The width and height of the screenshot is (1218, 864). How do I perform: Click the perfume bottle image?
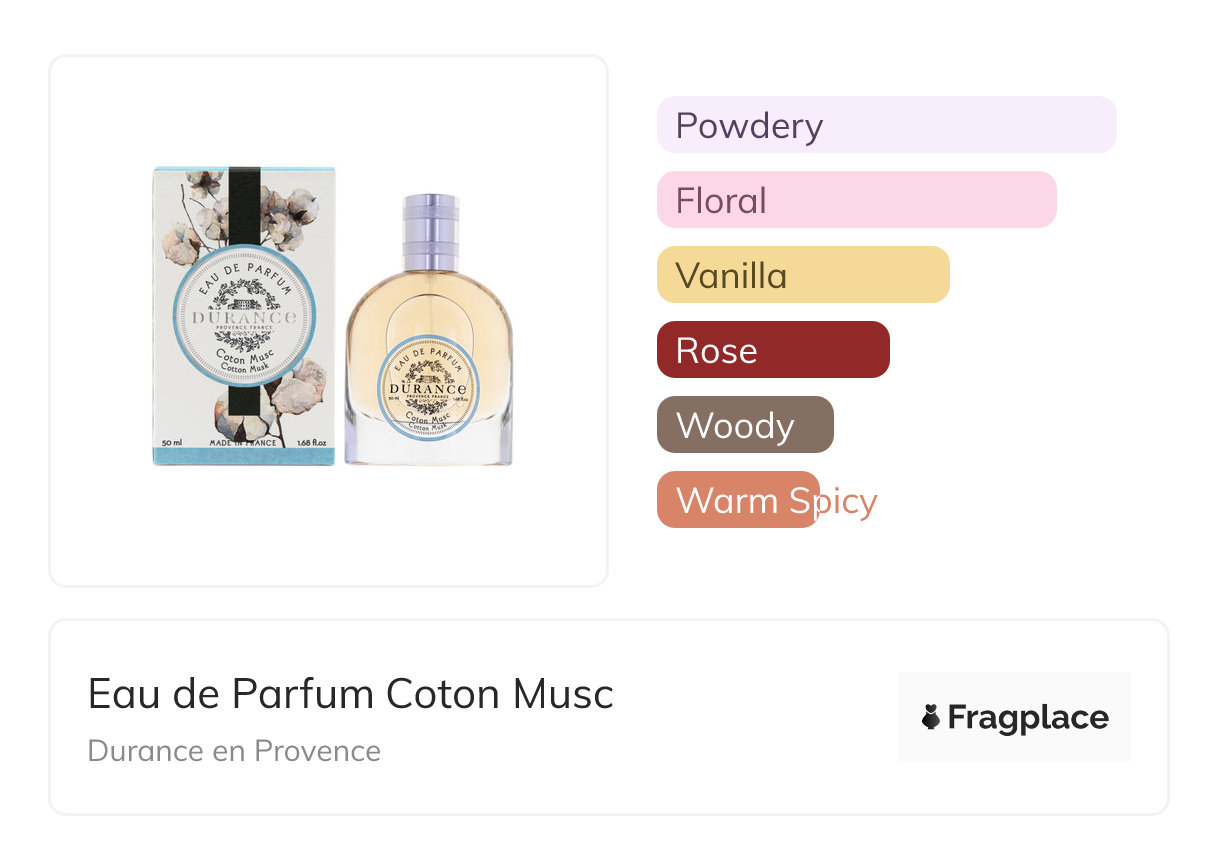pos(428,360)
